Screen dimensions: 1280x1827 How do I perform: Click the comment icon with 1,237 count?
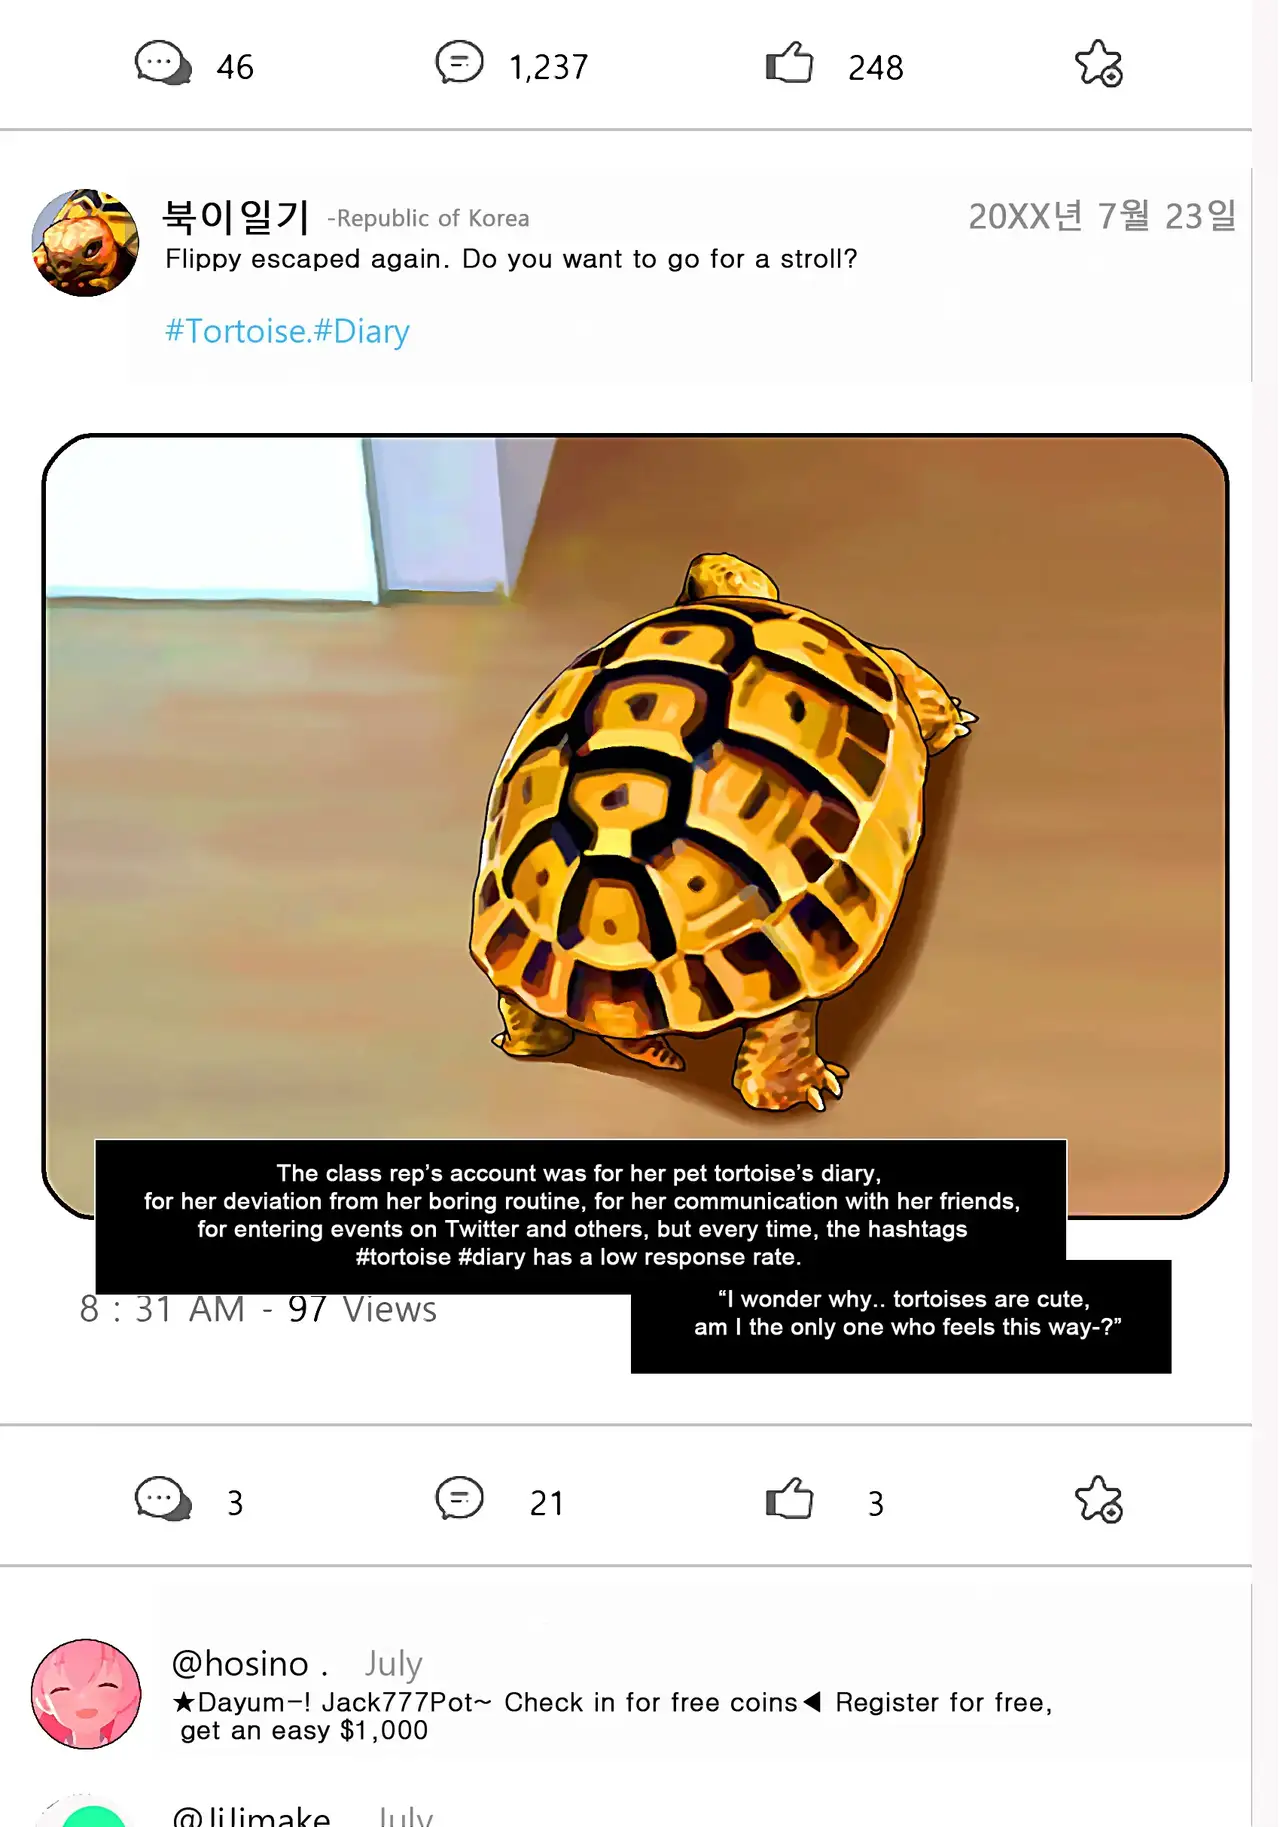point(460,63)
